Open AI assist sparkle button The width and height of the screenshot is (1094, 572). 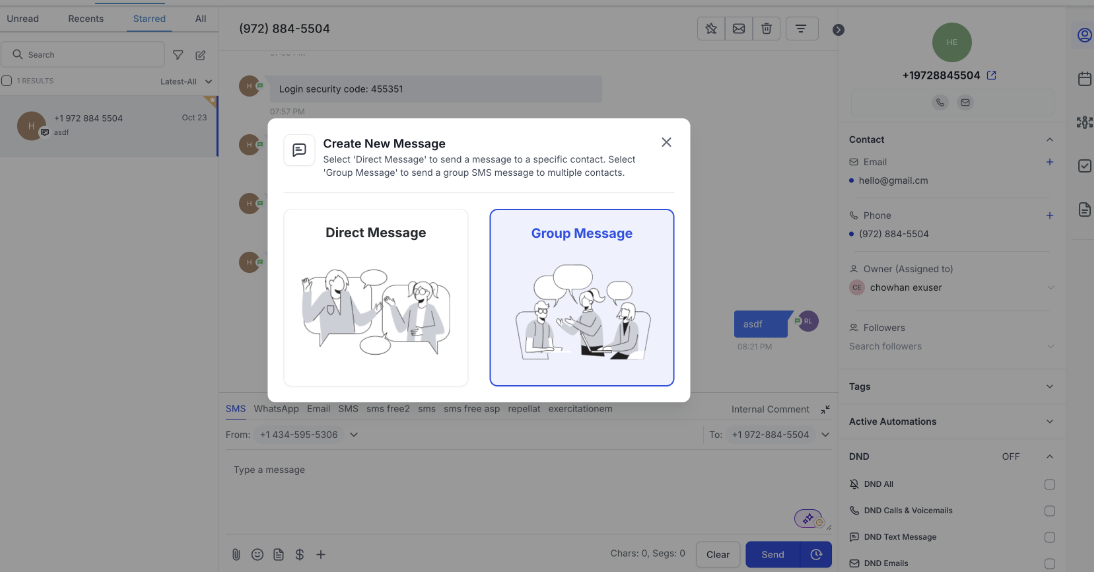click(x=808, y=518)
